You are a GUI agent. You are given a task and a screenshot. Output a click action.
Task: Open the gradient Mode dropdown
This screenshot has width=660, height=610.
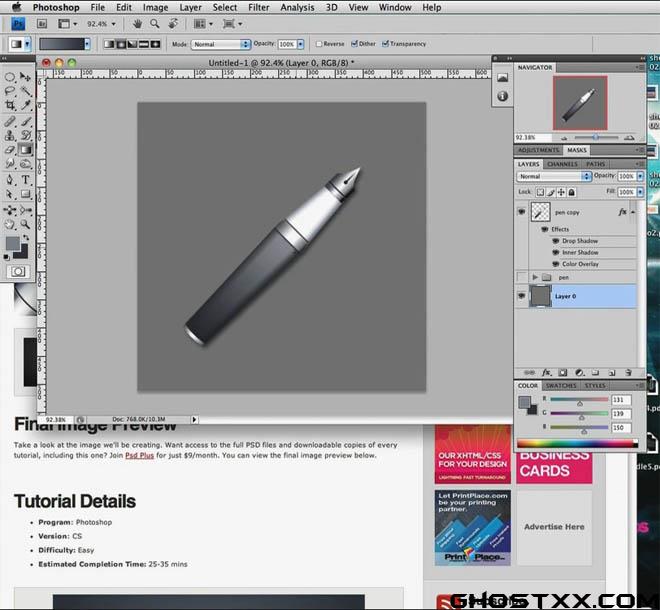coord(221,44)
